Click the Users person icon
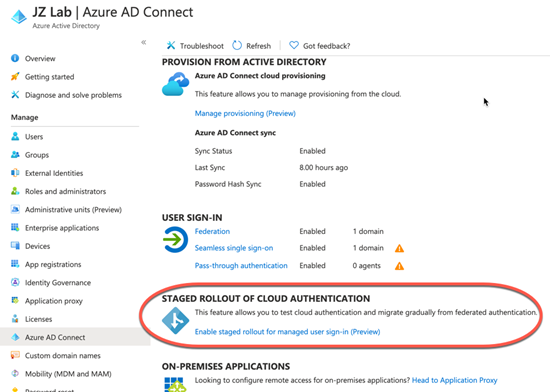This screenshot has width=550, height=392. point(15,136)
